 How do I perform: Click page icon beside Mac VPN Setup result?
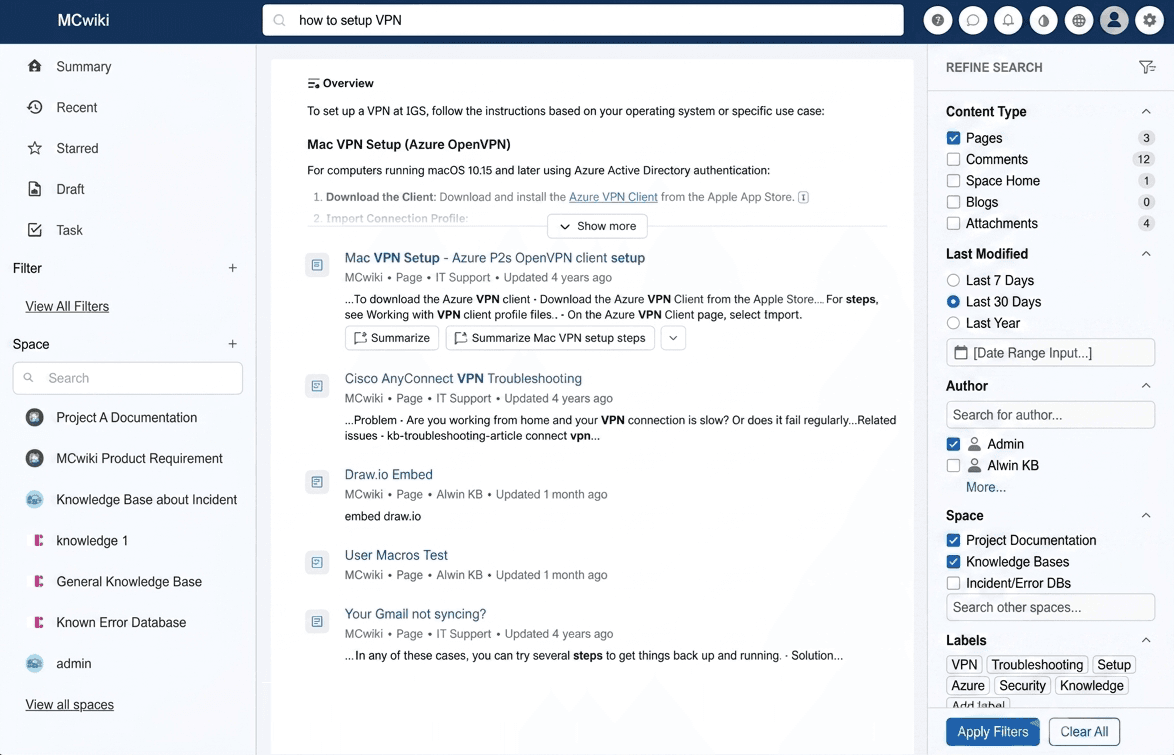[317, 265]
